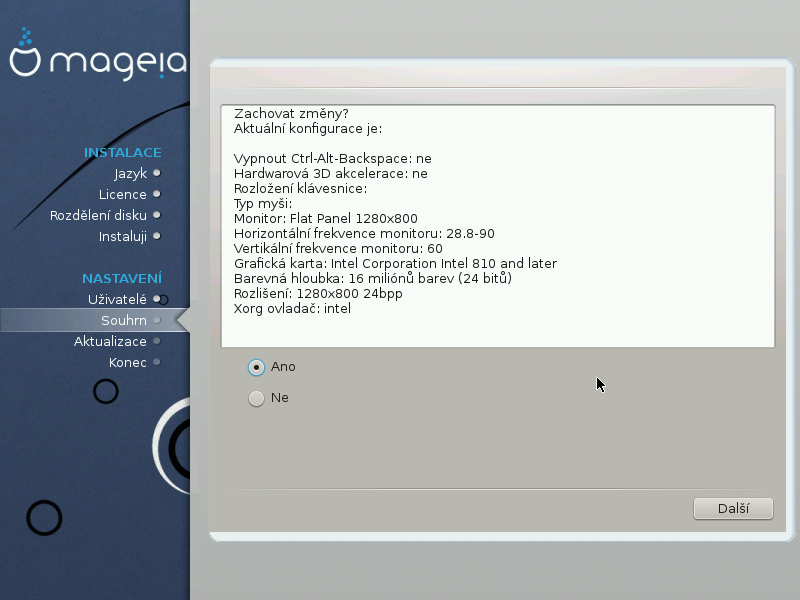Click the 'Zachovat změny?' text
Image resolution: width=800 pixels, height=600 pixels.
291,114
